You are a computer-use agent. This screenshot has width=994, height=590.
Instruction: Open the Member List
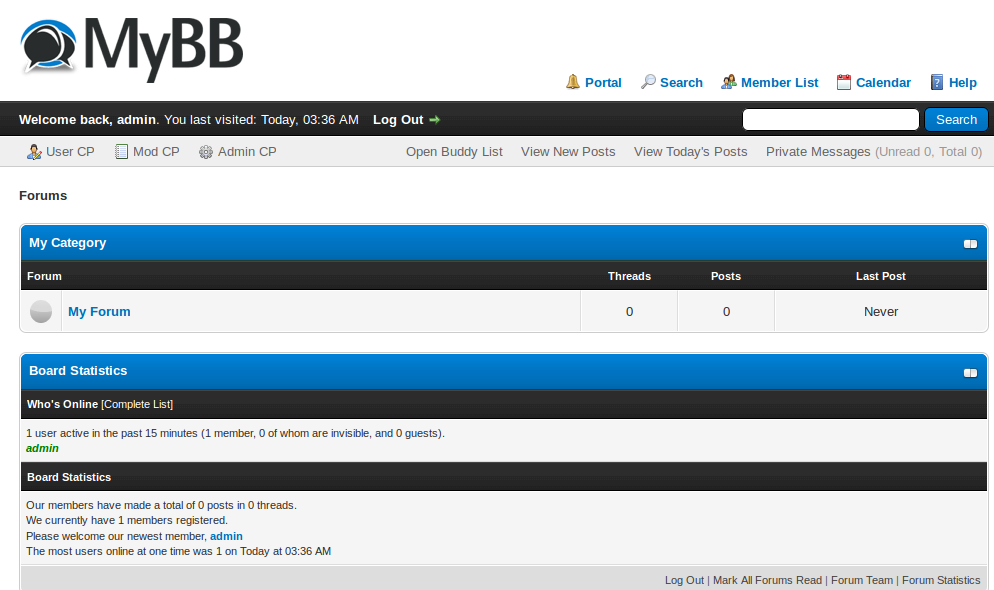tap(779, 82)
